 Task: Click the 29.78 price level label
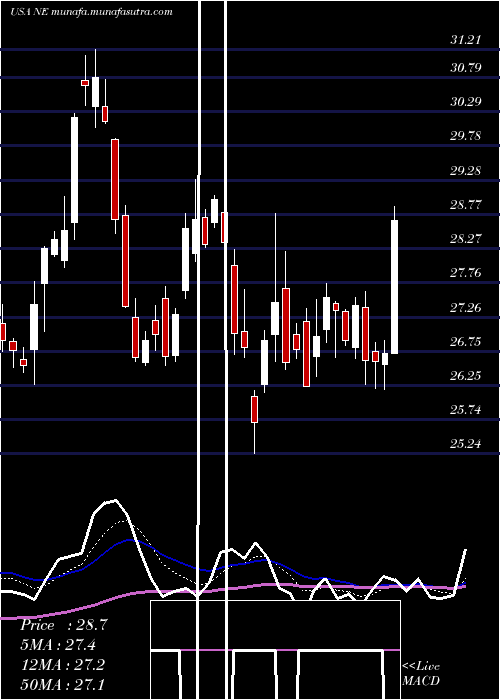coord(465,136)
